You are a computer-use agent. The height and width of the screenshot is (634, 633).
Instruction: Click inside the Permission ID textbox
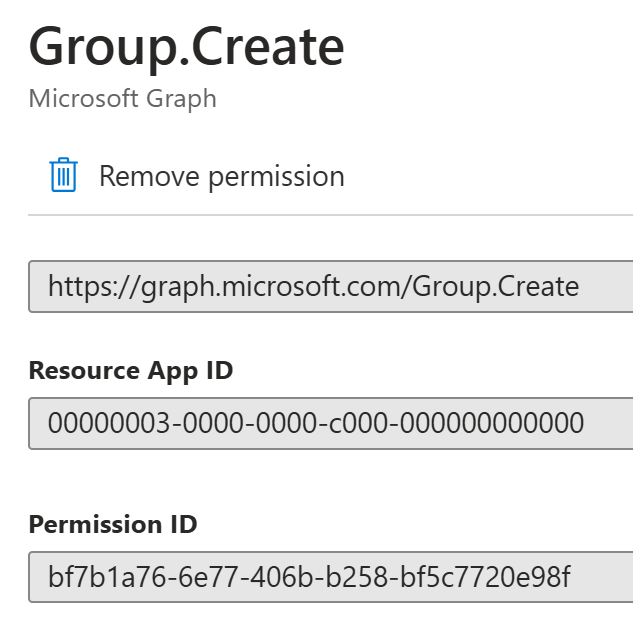click(x=331, y=577)
